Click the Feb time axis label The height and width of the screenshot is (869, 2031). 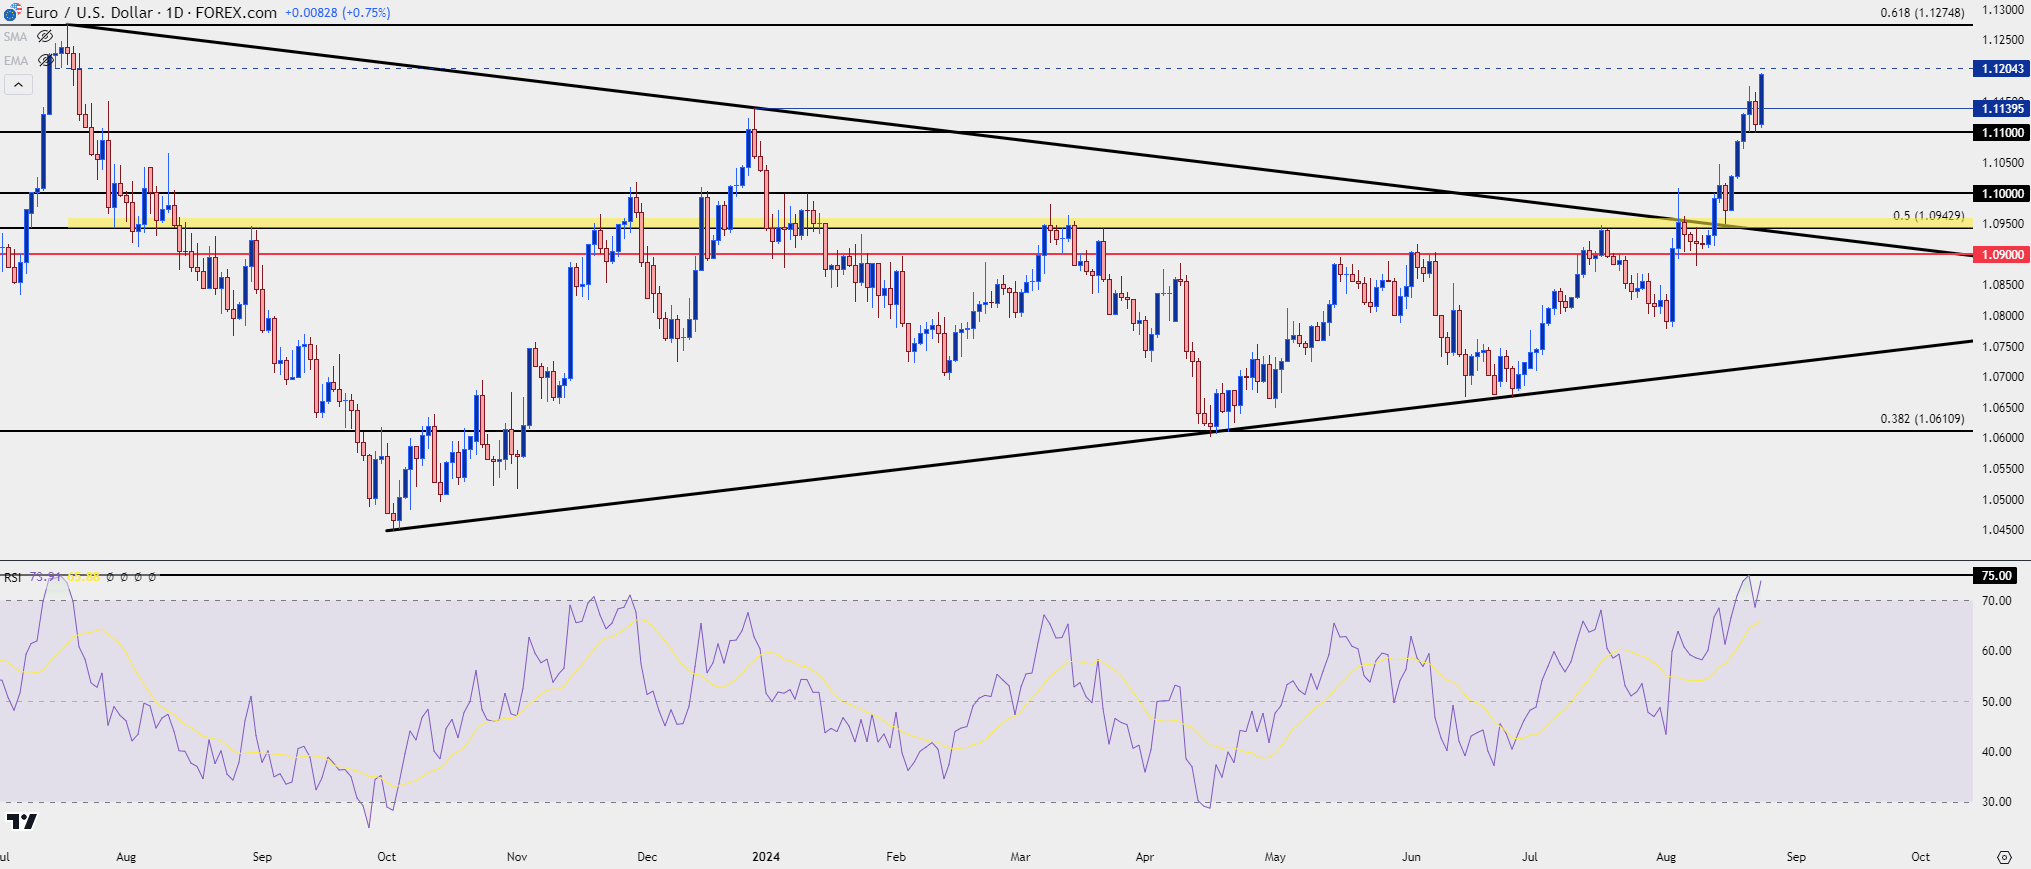point(896,857)
